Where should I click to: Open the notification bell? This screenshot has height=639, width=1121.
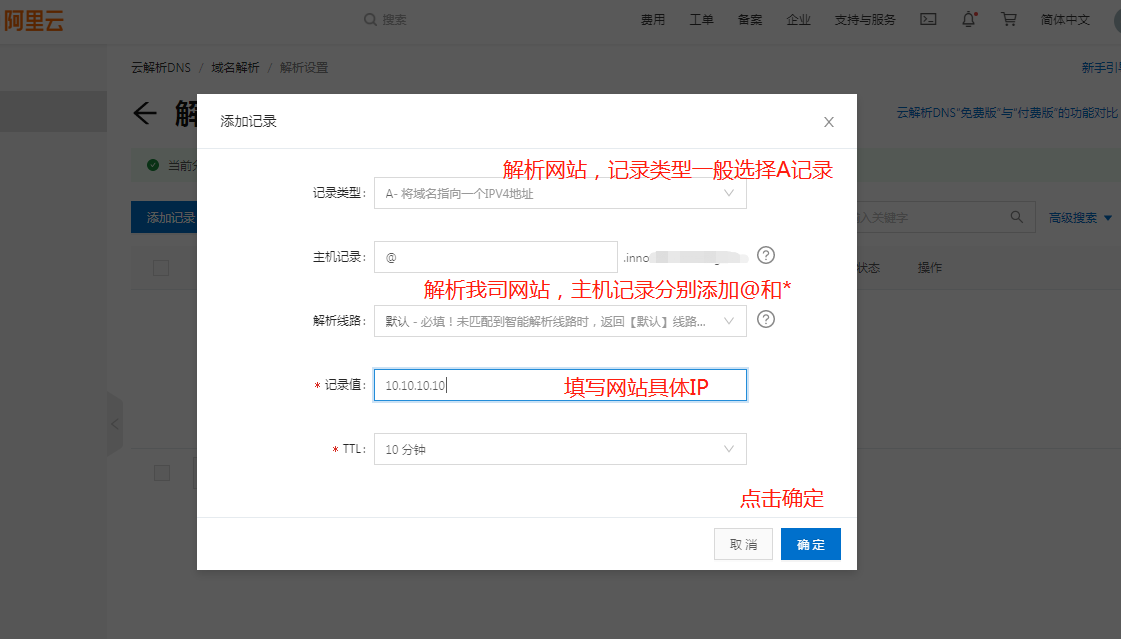(969, 19)
